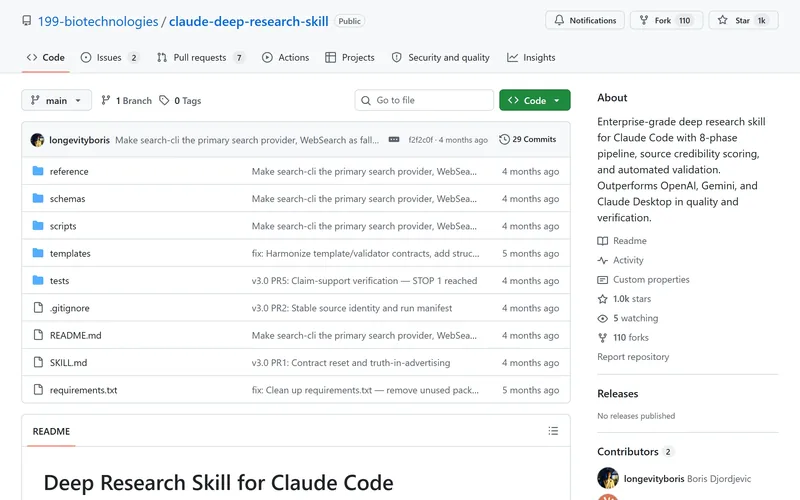The image size is (800, 500).
Task: Open the Releases heading link
Action: pyautogui.click(x=617, y=393)
